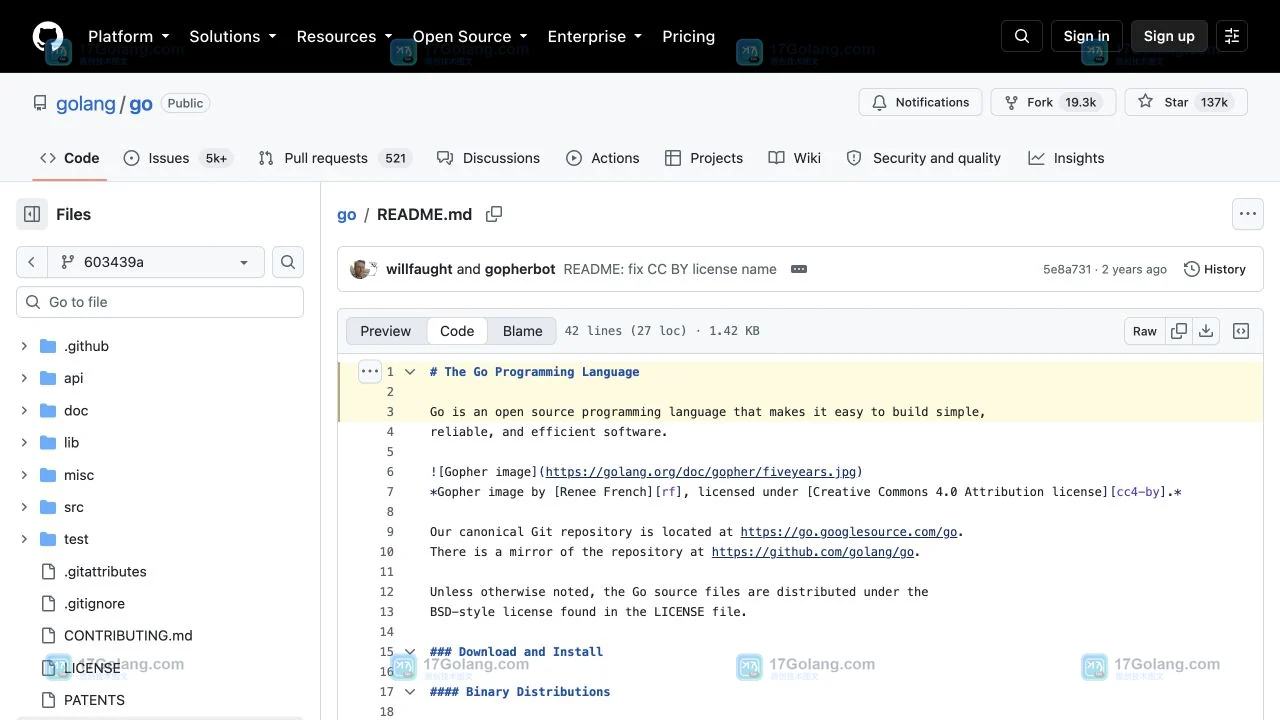This screenshot has width=1280, height=720.
Task: Select the Code view toggle
Action: 457,331
